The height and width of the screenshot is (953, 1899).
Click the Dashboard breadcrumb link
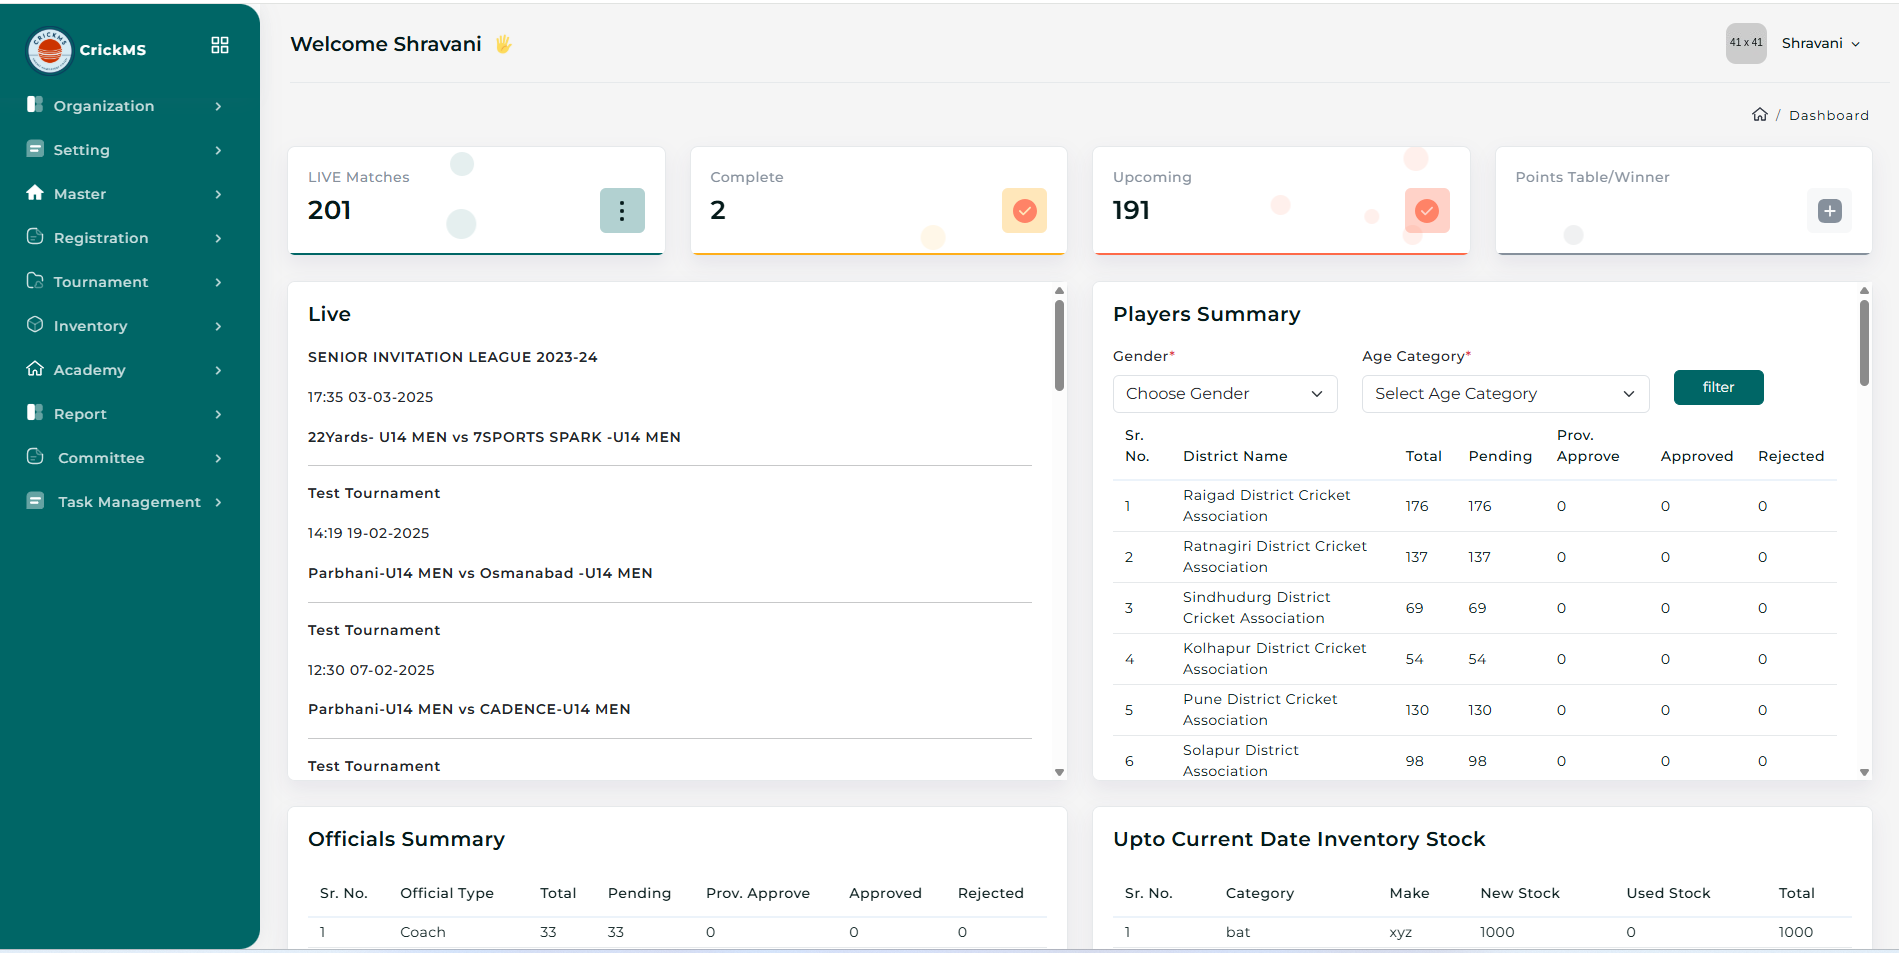(1828, 115)
